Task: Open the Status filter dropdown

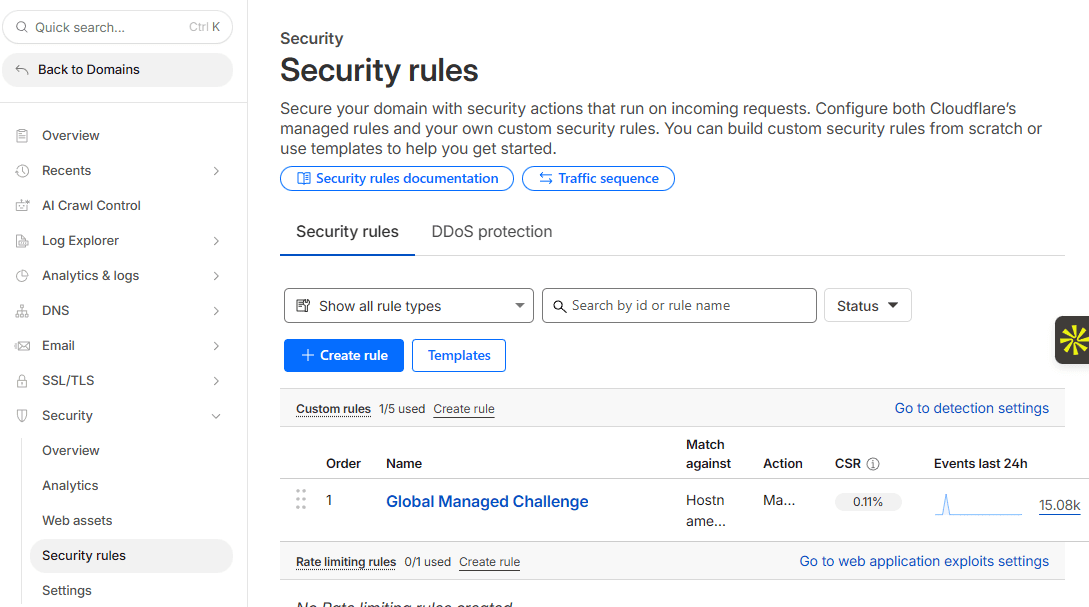Action: 867,305
